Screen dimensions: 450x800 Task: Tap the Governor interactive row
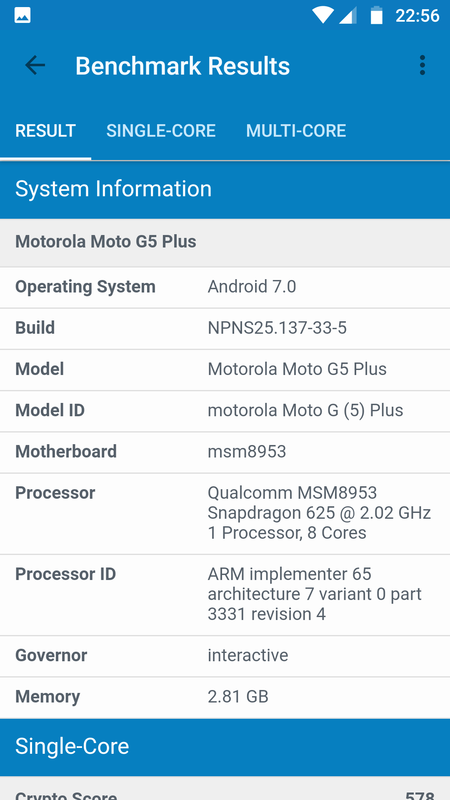[225, 656]
